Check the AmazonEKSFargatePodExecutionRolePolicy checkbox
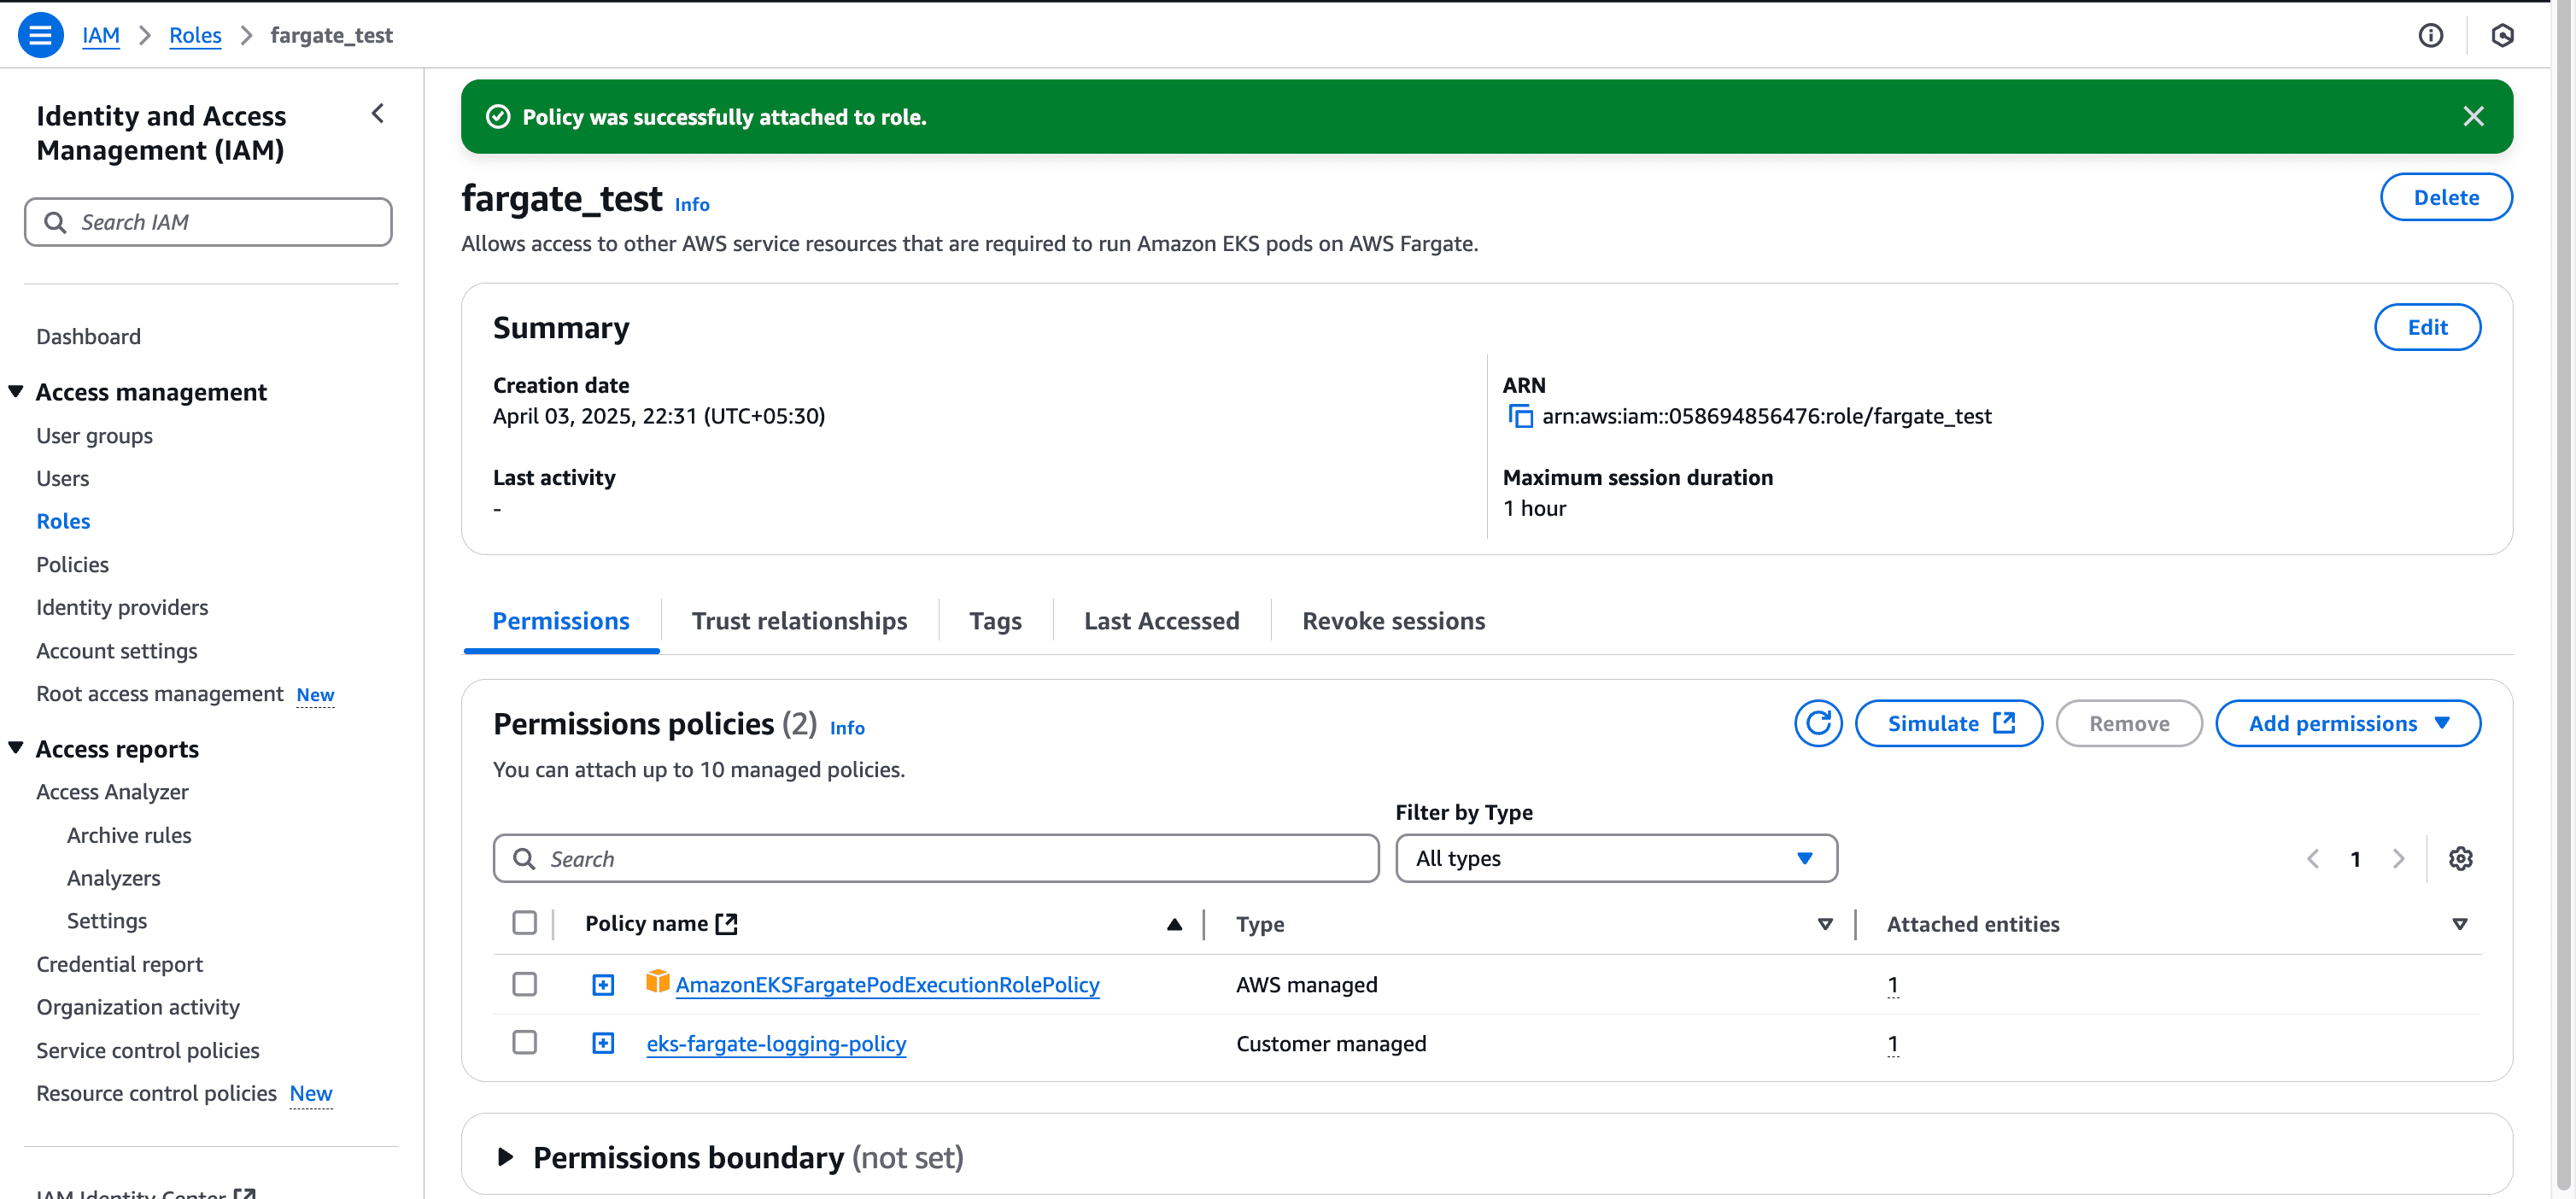The image size is (2576, 1199). (524, 984)
